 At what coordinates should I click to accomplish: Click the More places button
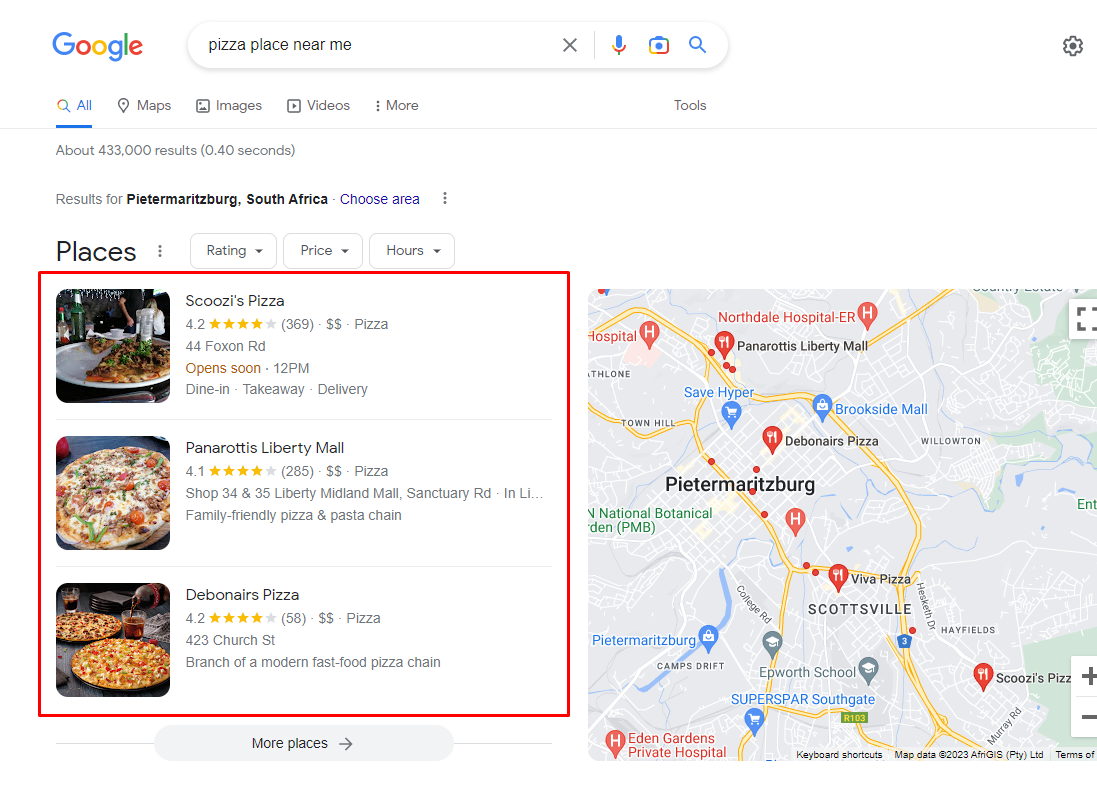(x=304, y=743)
